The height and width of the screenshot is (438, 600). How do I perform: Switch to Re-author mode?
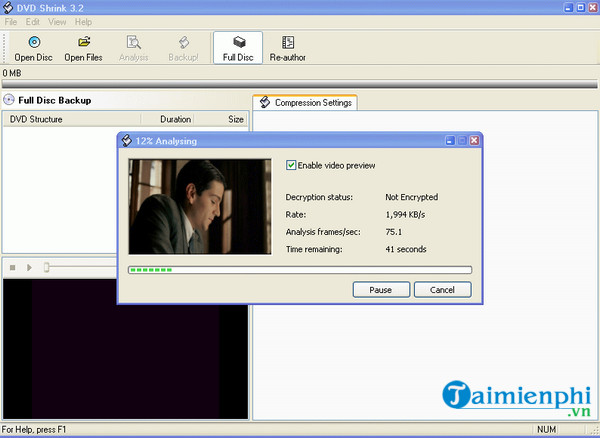tap(287, 48)
